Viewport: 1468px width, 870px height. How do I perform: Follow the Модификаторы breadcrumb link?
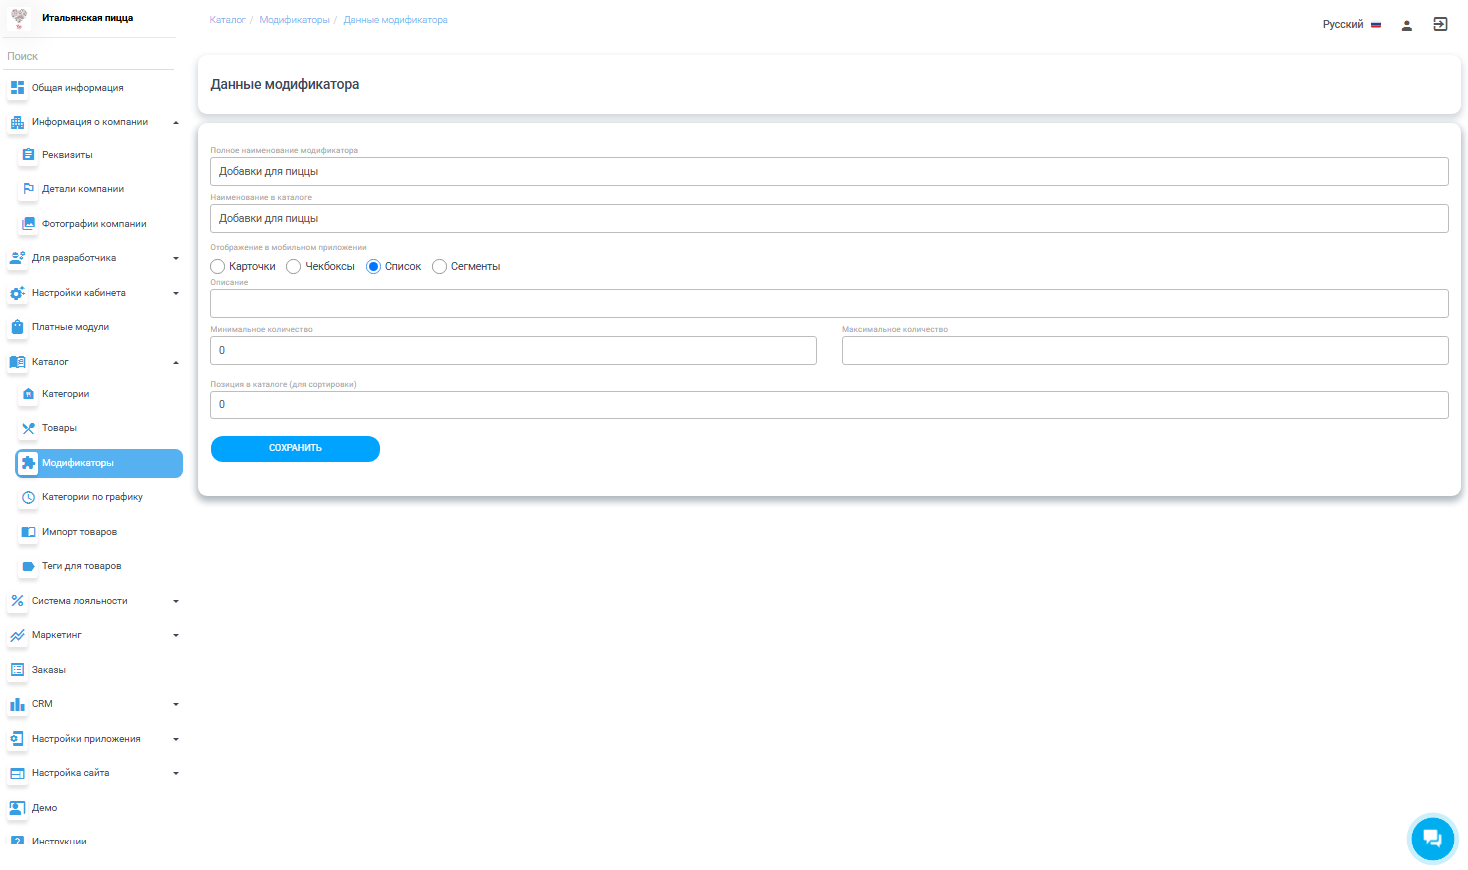294,20
